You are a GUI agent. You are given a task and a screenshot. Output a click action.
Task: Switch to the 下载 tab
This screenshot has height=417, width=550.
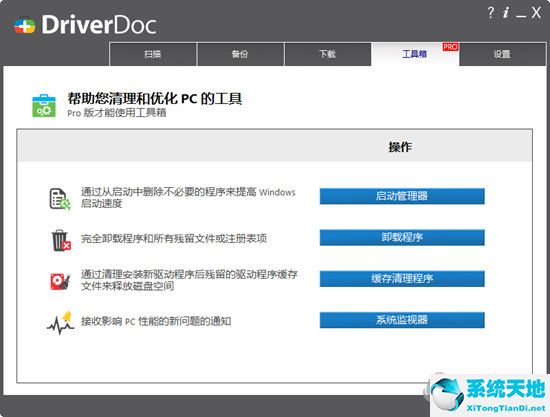328,54
